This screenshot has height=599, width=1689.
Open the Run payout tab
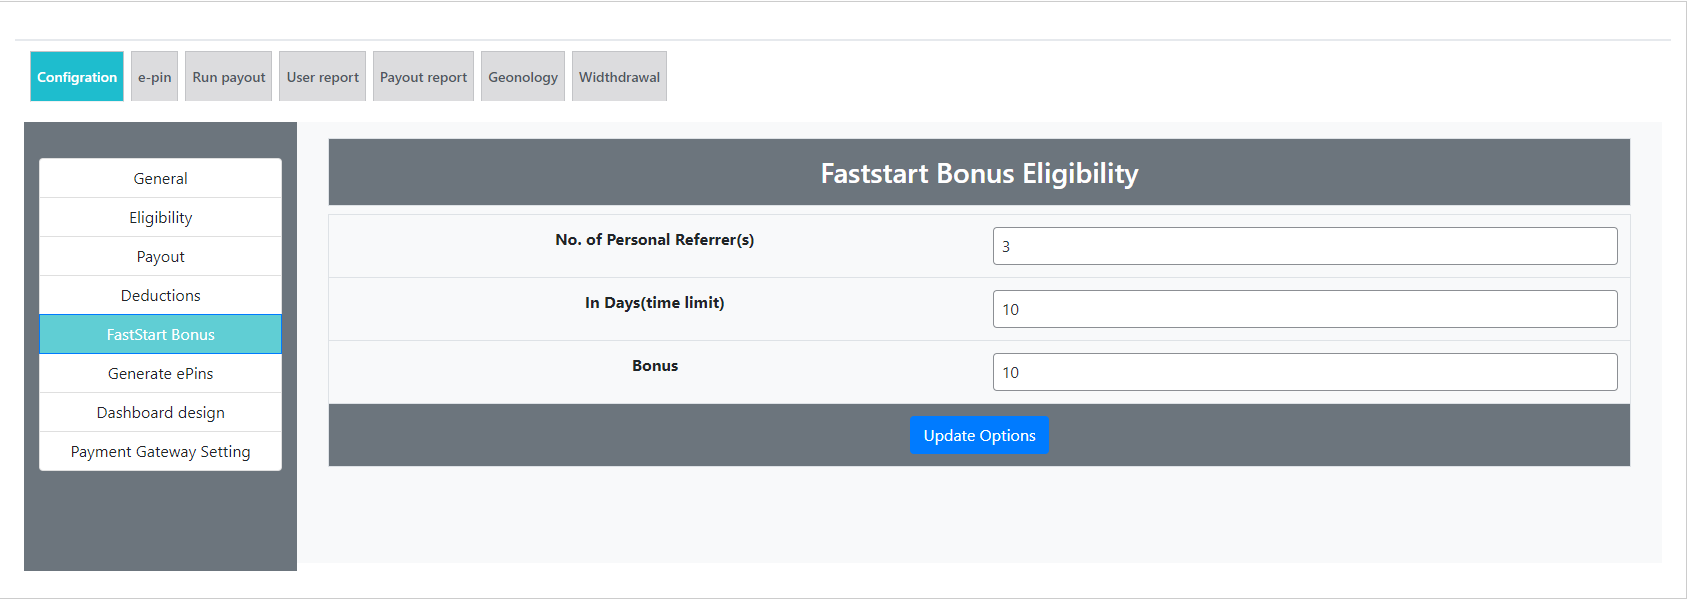(x=228, y=77)
